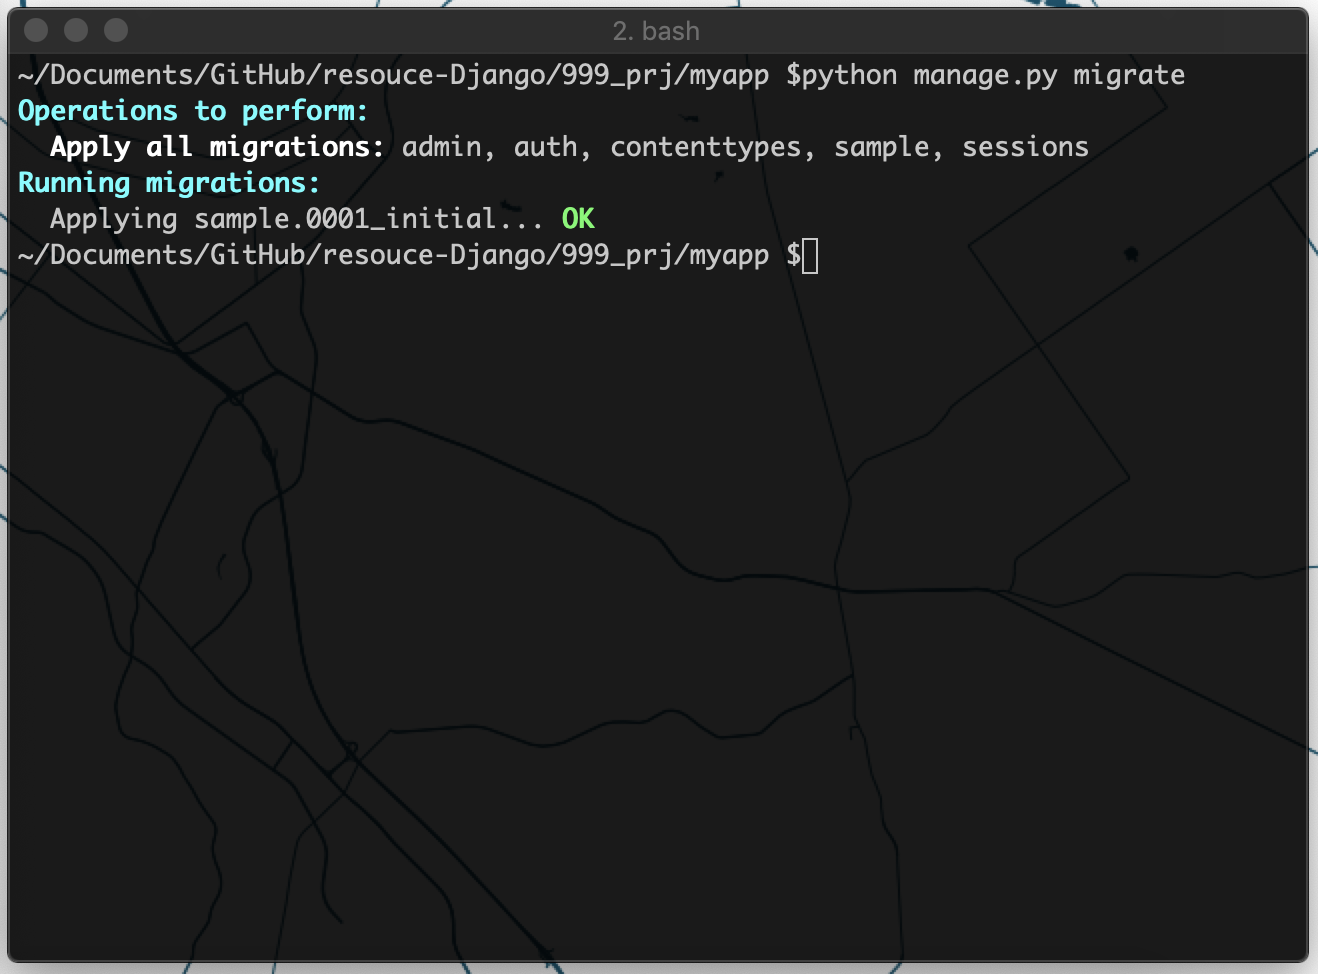Click the 'Operations to perform:' heading
1318x974 pixels.
click(x=193, y=111)
